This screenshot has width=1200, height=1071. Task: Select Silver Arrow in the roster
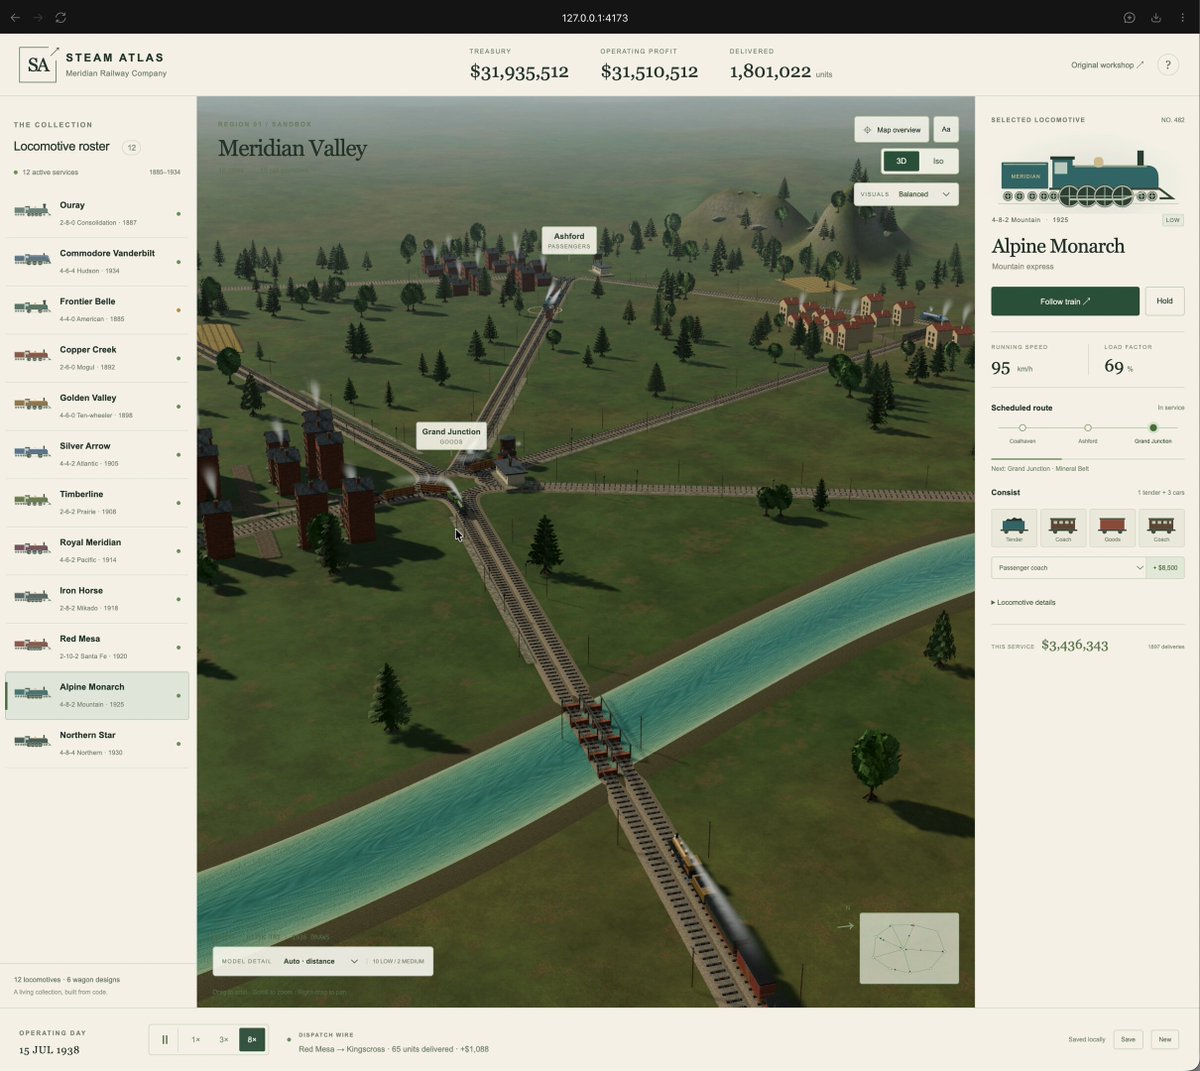click(97, 454)
